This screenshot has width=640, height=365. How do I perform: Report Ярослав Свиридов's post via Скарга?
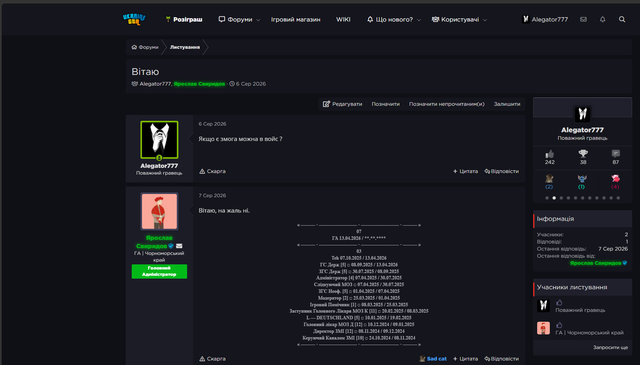(212, 358)
